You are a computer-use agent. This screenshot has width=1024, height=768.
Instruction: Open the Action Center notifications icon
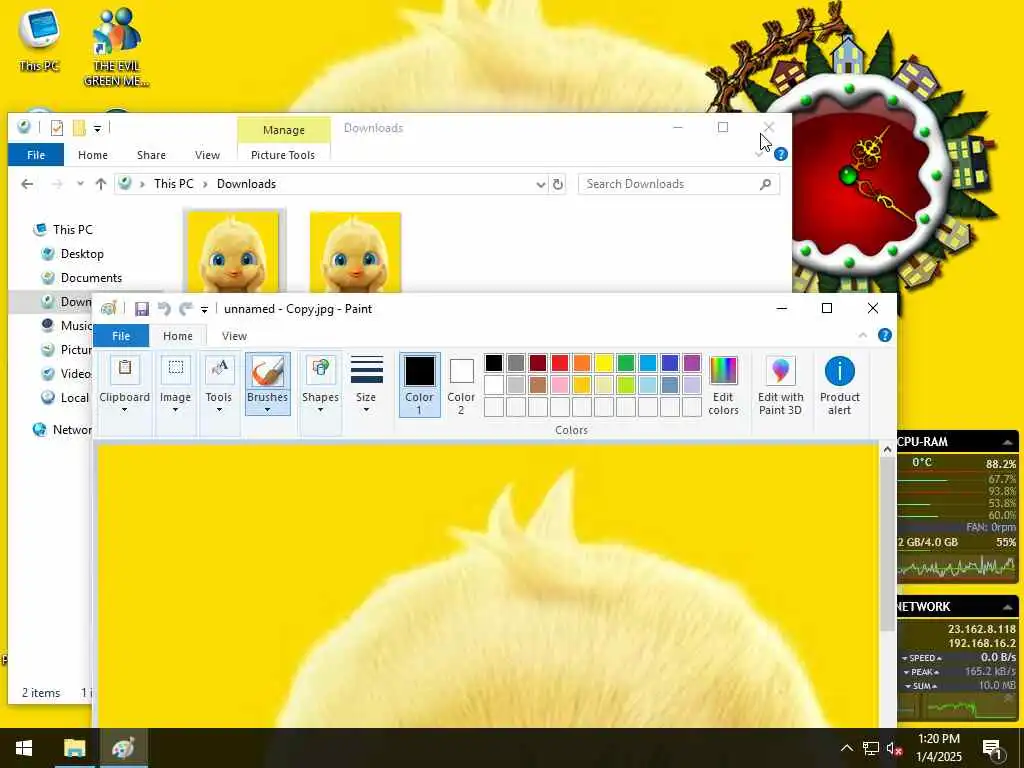[x=992, y=748]
